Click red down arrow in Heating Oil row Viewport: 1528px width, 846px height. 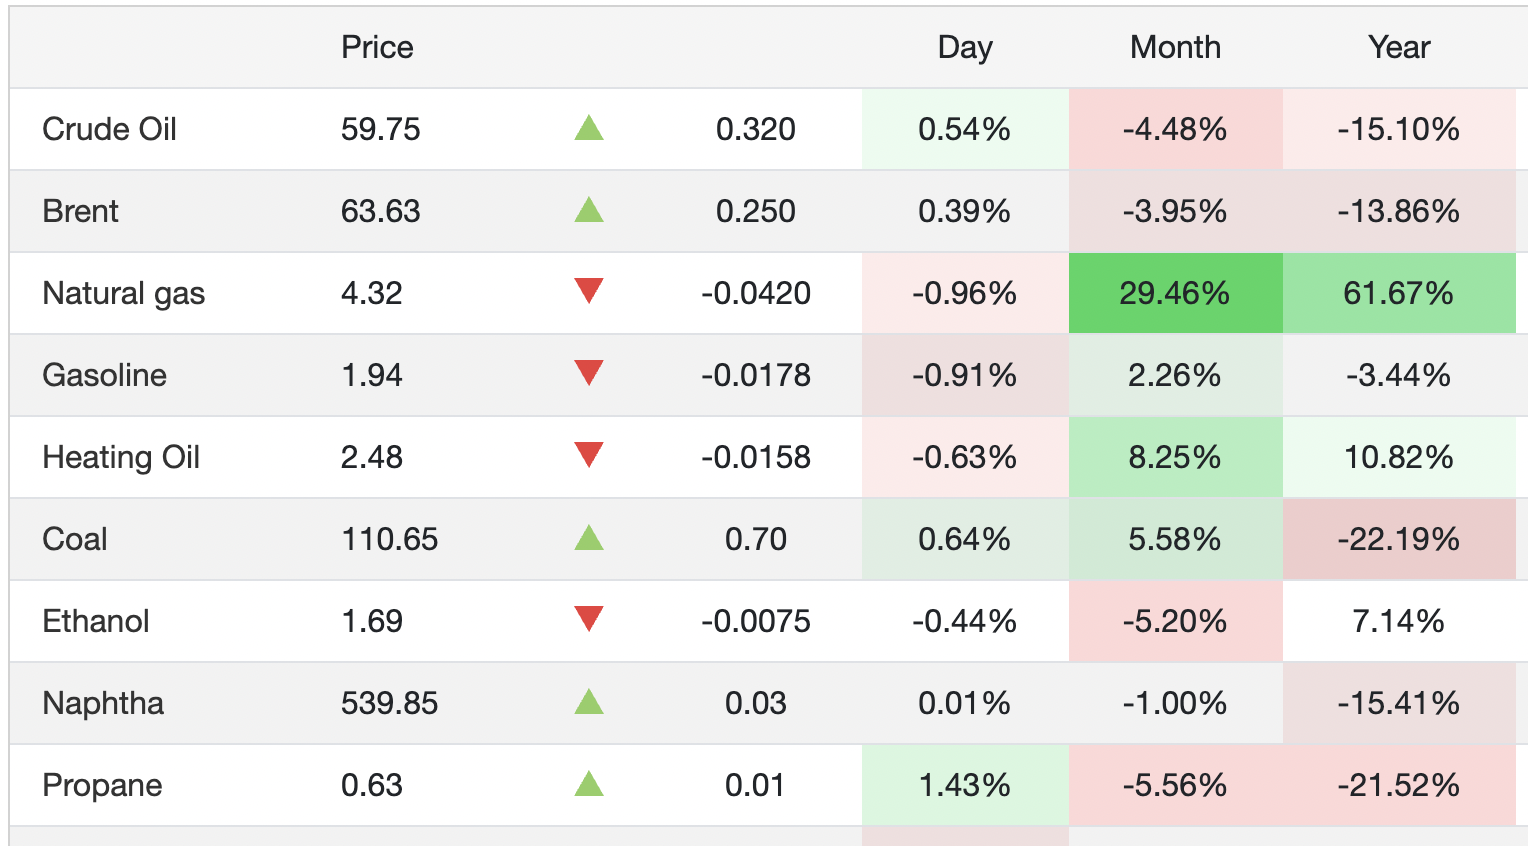tap(589, 455)
